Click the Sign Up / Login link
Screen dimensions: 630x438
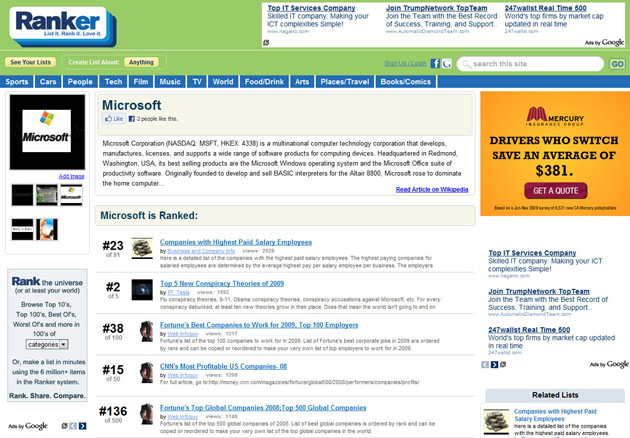click(405, 63)
